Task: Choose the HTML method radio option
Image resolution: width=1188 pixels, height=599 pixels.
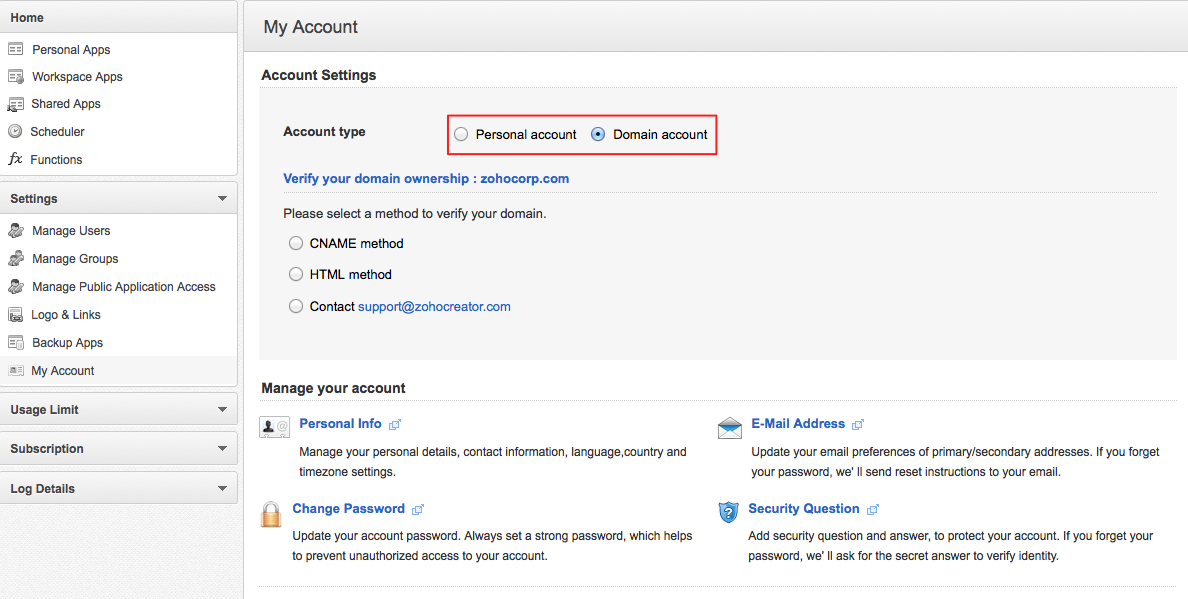Action: [x=296, y=274]
